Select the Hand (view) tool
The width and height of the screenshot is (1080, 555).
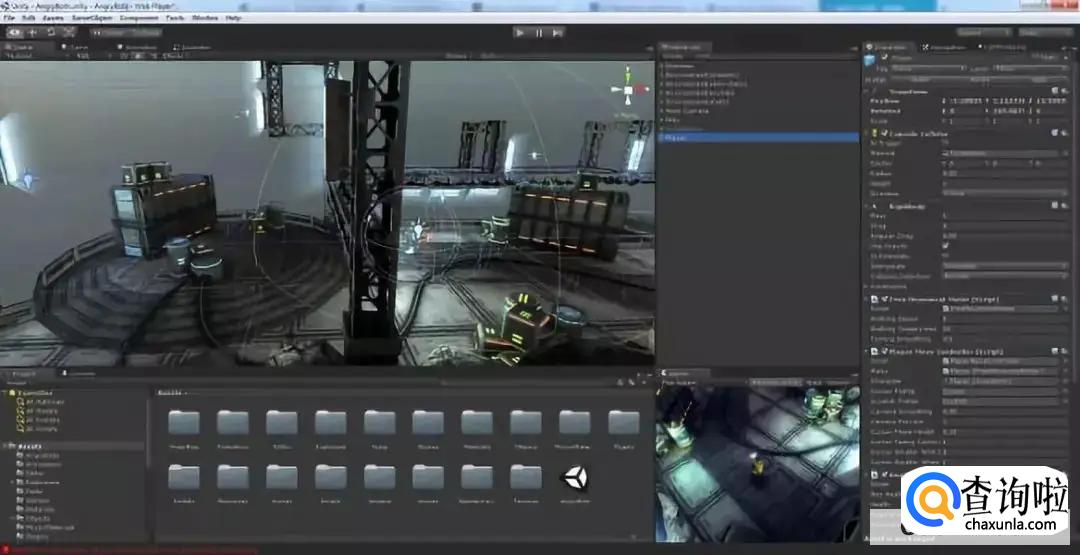coord(15,32)
